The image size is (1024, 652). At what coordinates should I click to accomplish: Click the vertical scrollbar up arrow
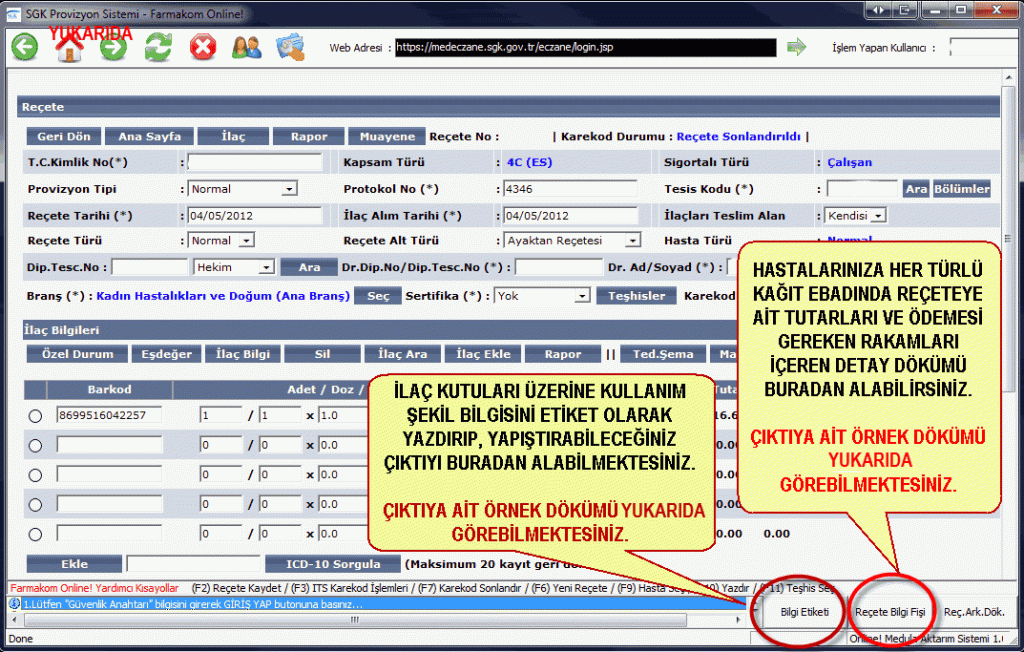tap(1009, 79)
